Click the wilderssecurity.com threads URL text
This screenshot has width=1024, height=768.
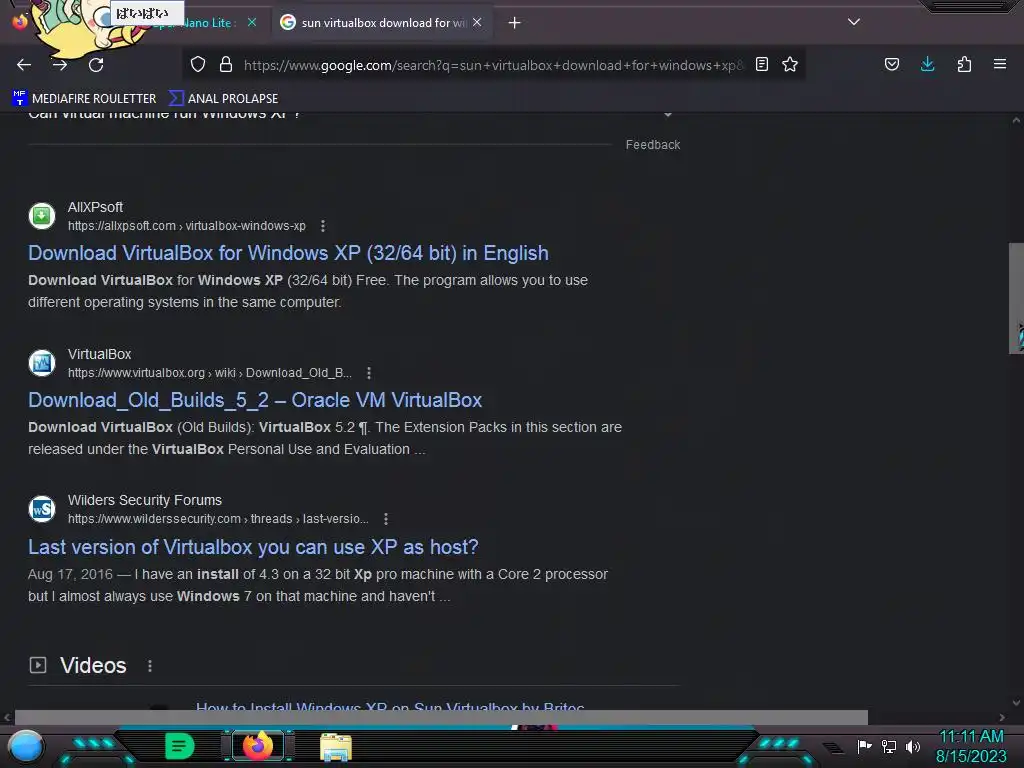click(218, 519)
